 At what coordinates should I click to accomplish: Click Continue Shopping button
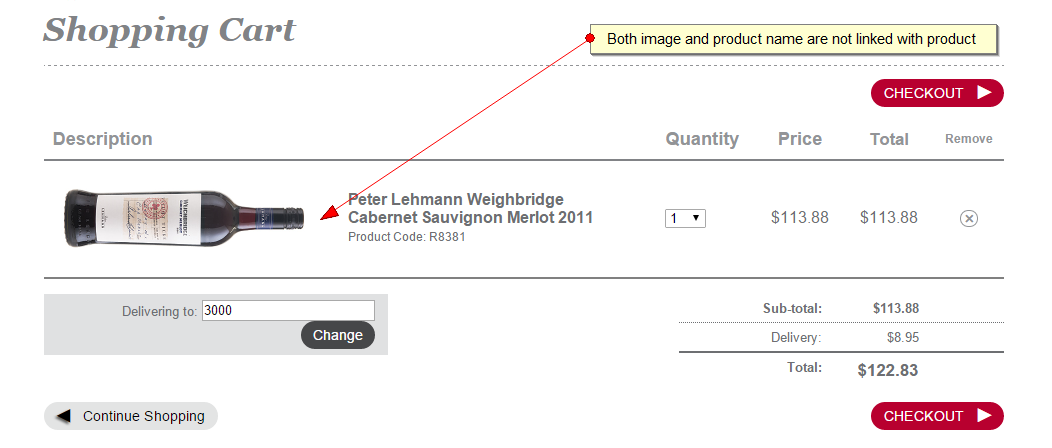[x=131, y=416]
